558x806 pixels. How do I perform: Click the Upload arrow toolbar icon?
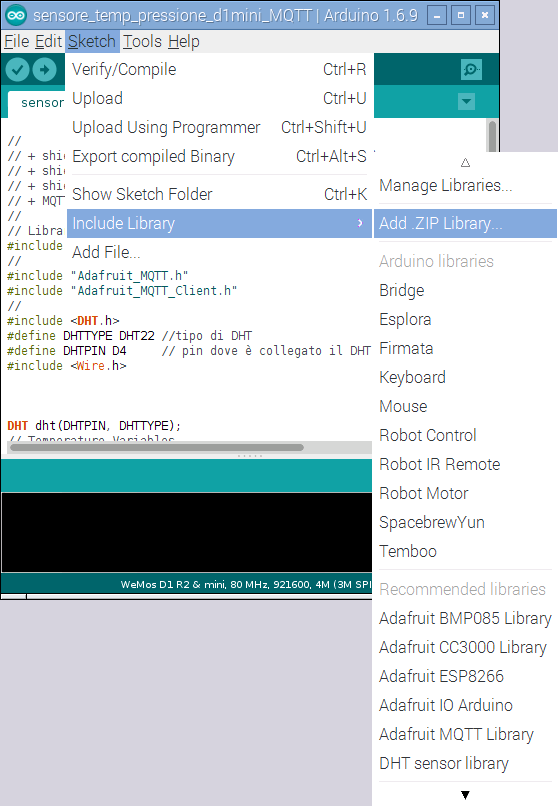pos(45,69)
